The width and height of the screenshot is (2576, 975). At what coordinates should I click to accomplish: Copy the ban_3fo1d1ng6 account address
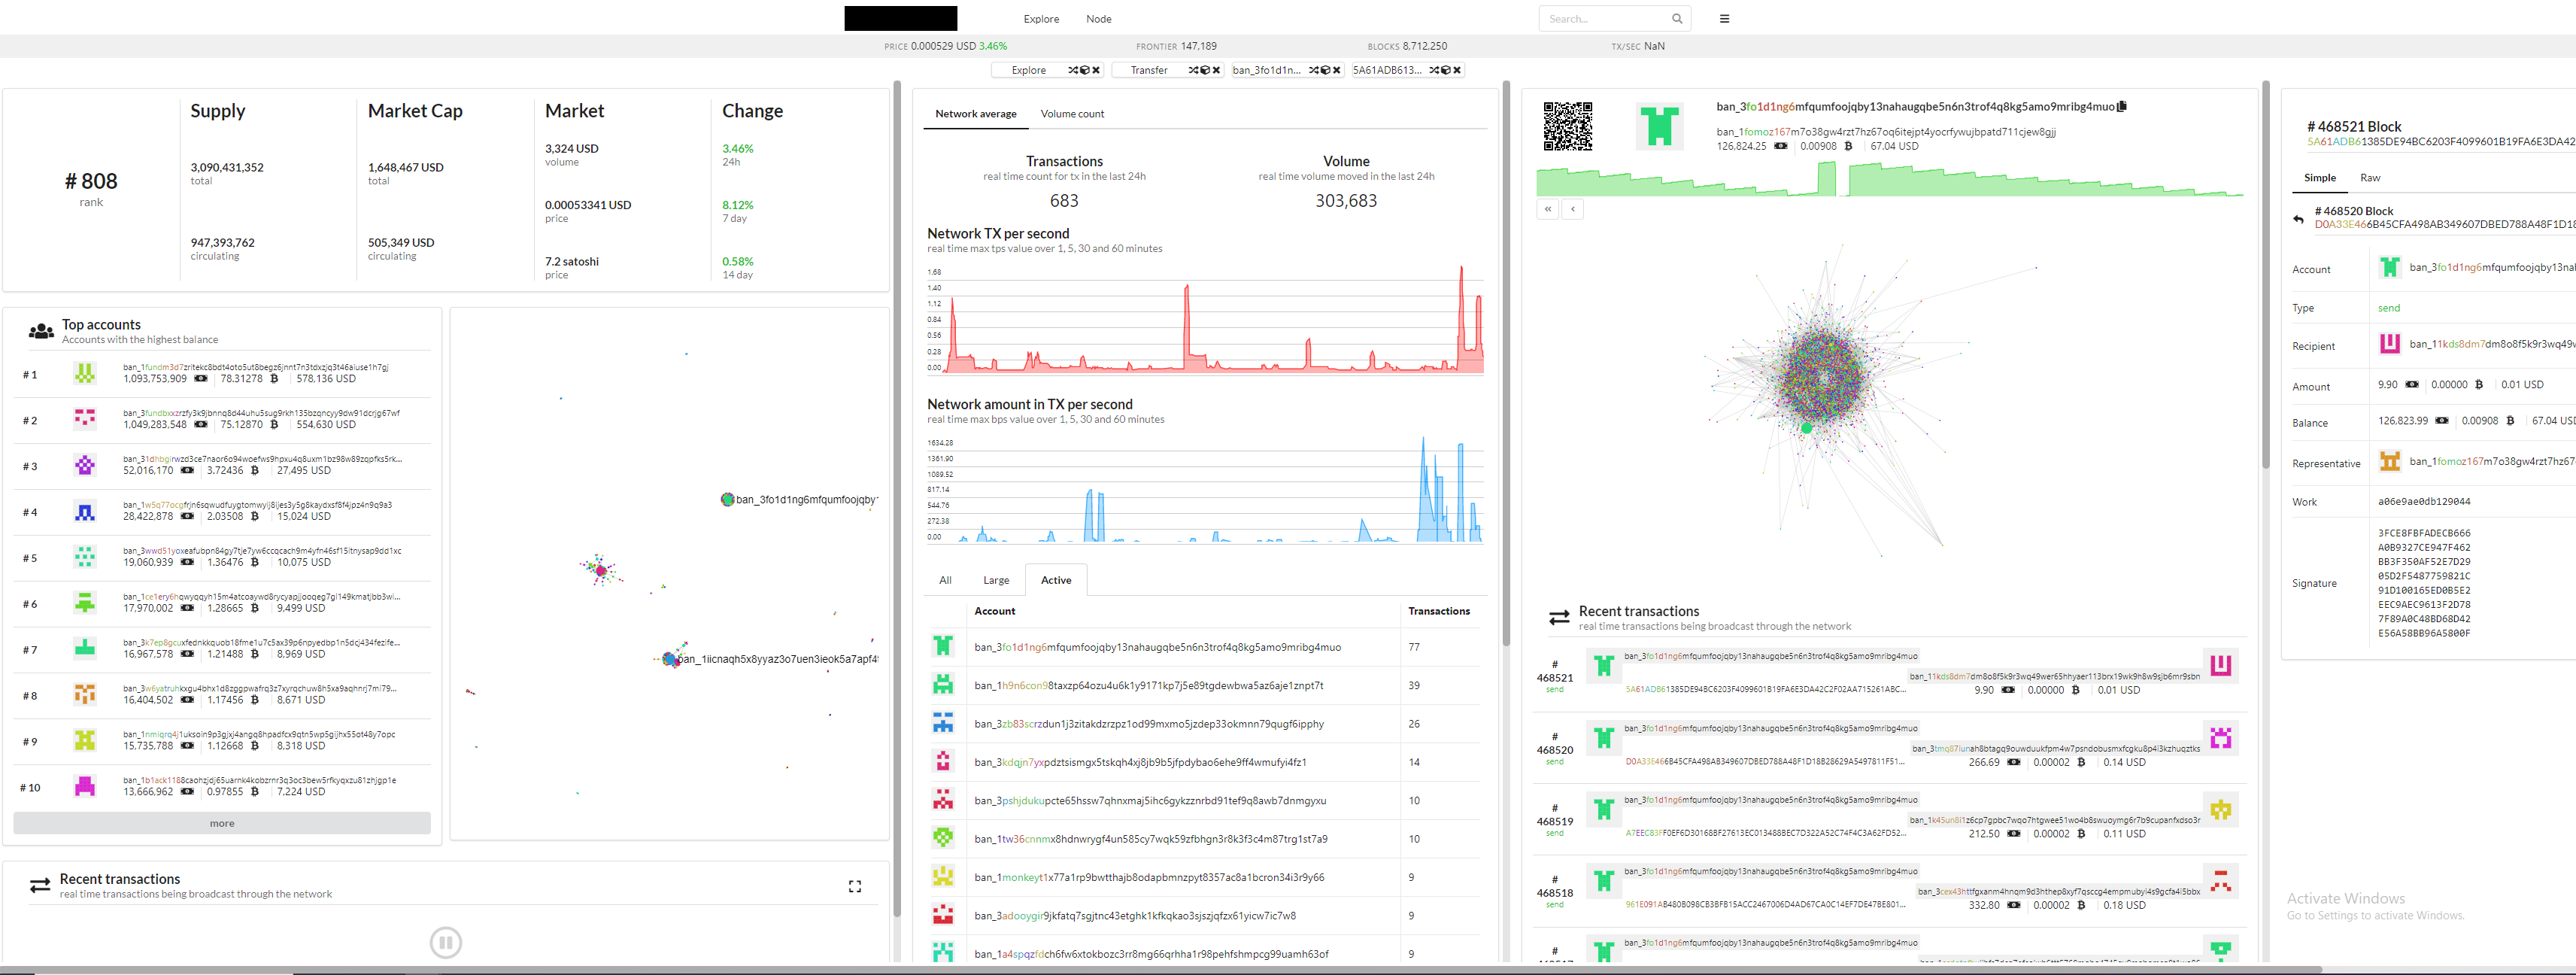coord(2122,106)
